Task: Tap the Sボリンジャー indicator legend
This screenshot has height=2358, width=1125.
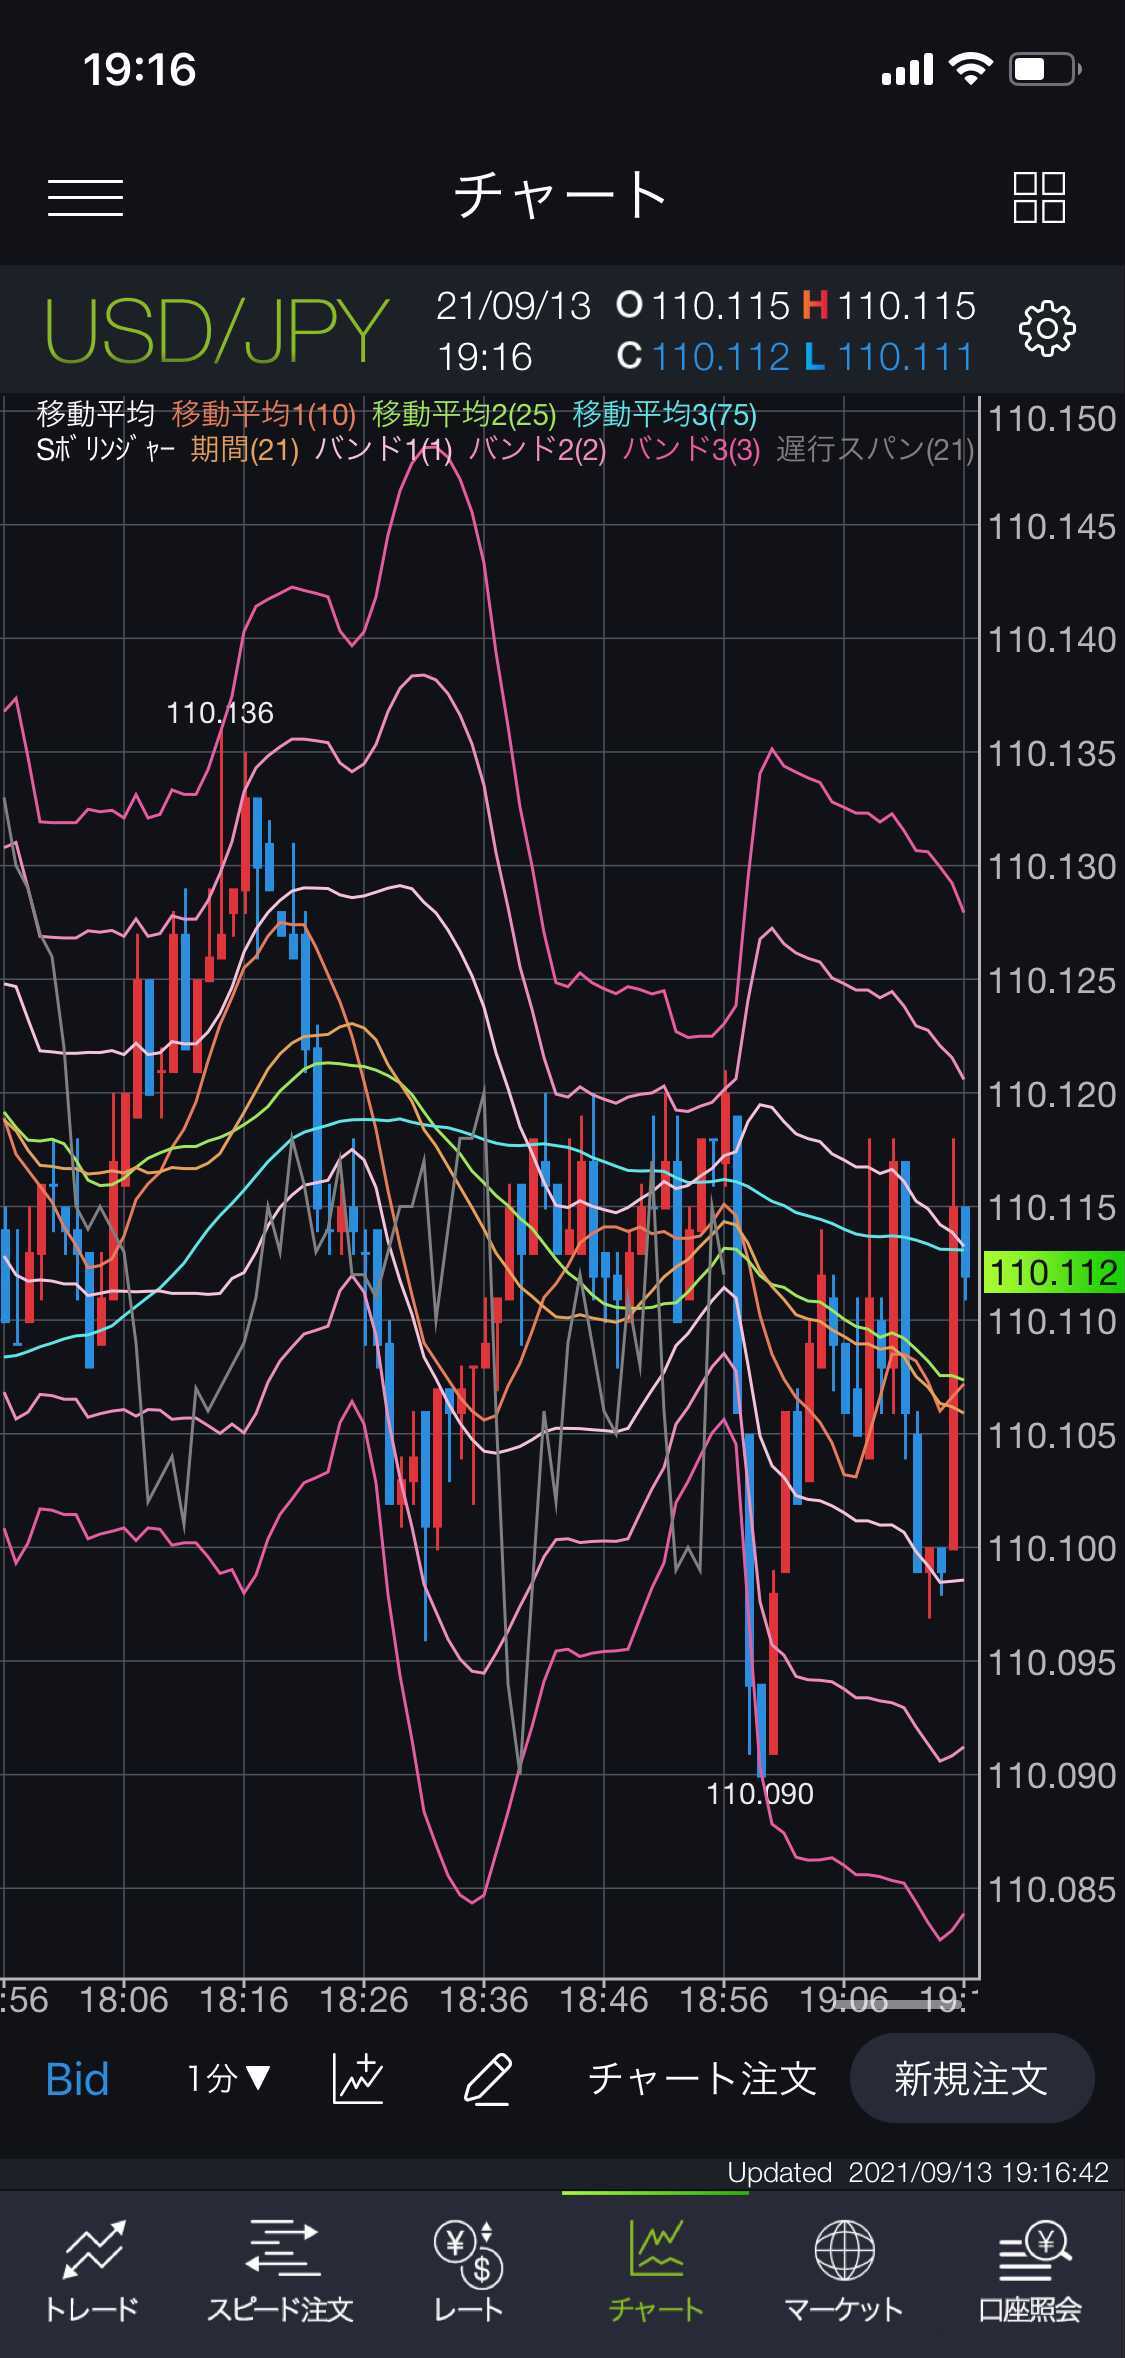Action: (105, 450)
